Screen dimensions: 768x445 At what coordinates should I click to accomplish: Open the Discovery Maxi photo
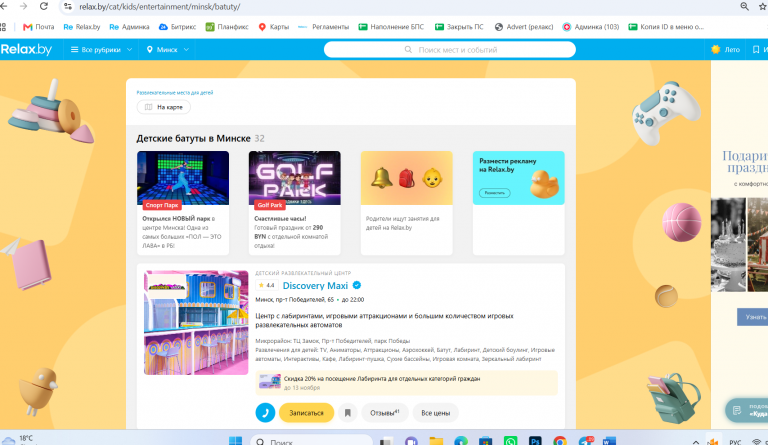pyautogui.click(x=196, y=323)
